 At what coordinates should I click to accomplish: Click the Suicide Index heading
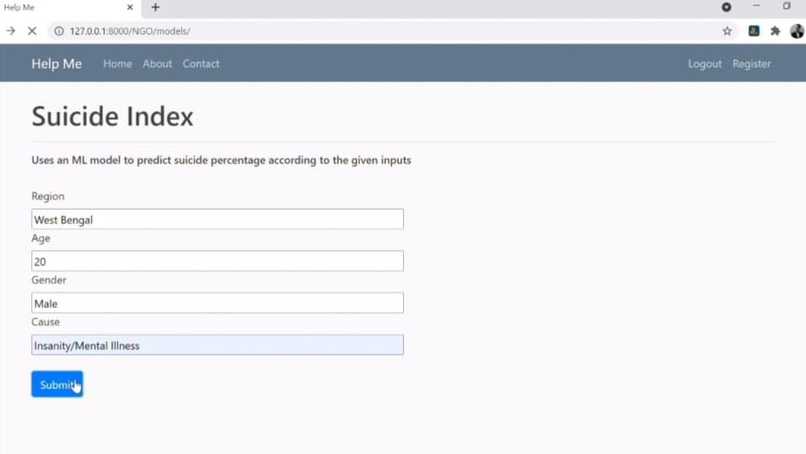click(x=112, y=116)
